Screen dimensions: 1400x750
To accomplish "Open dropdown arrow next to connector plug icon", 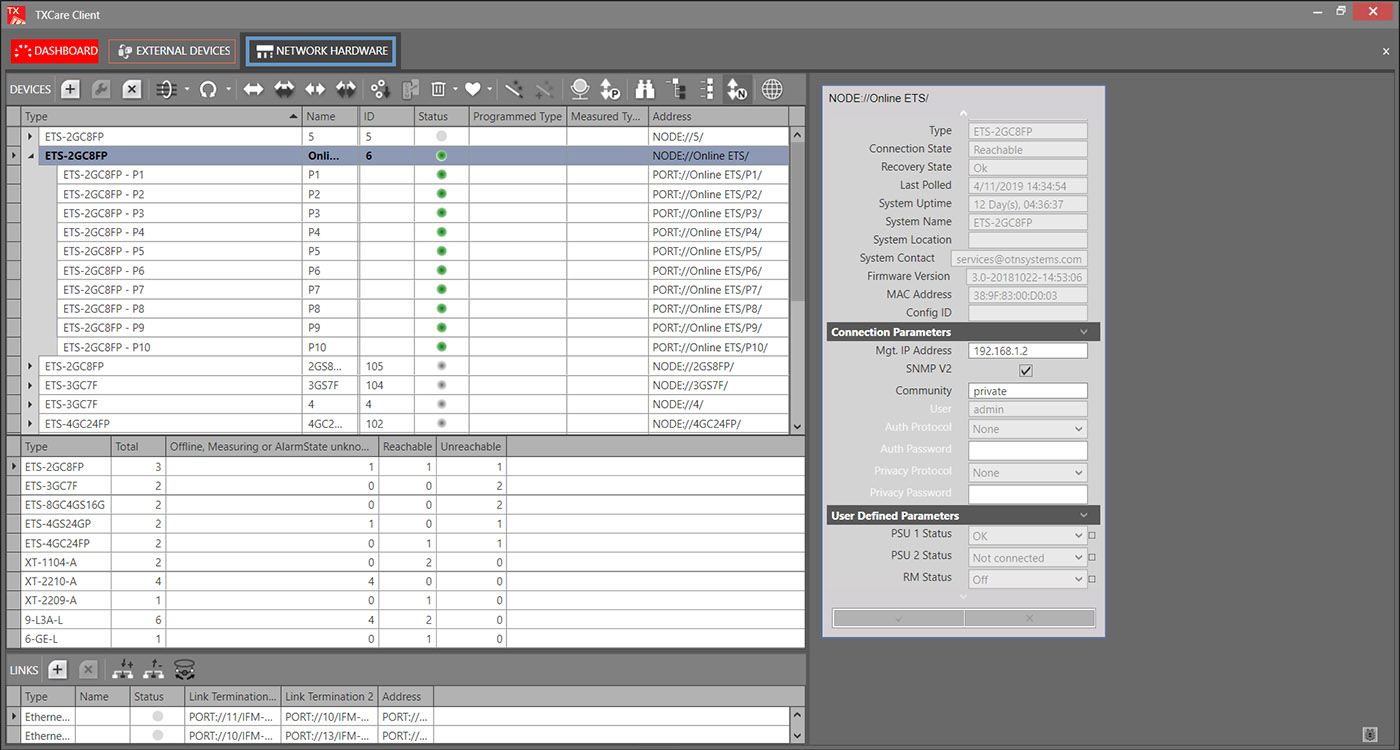I will tap(187, 89).
